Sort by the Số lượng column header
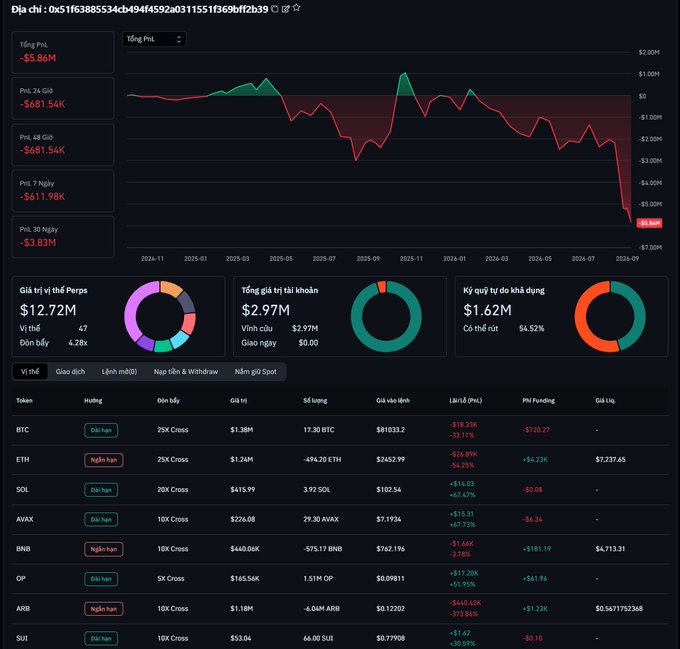Screen dimensions: 680x649 [x=315, y=401]
